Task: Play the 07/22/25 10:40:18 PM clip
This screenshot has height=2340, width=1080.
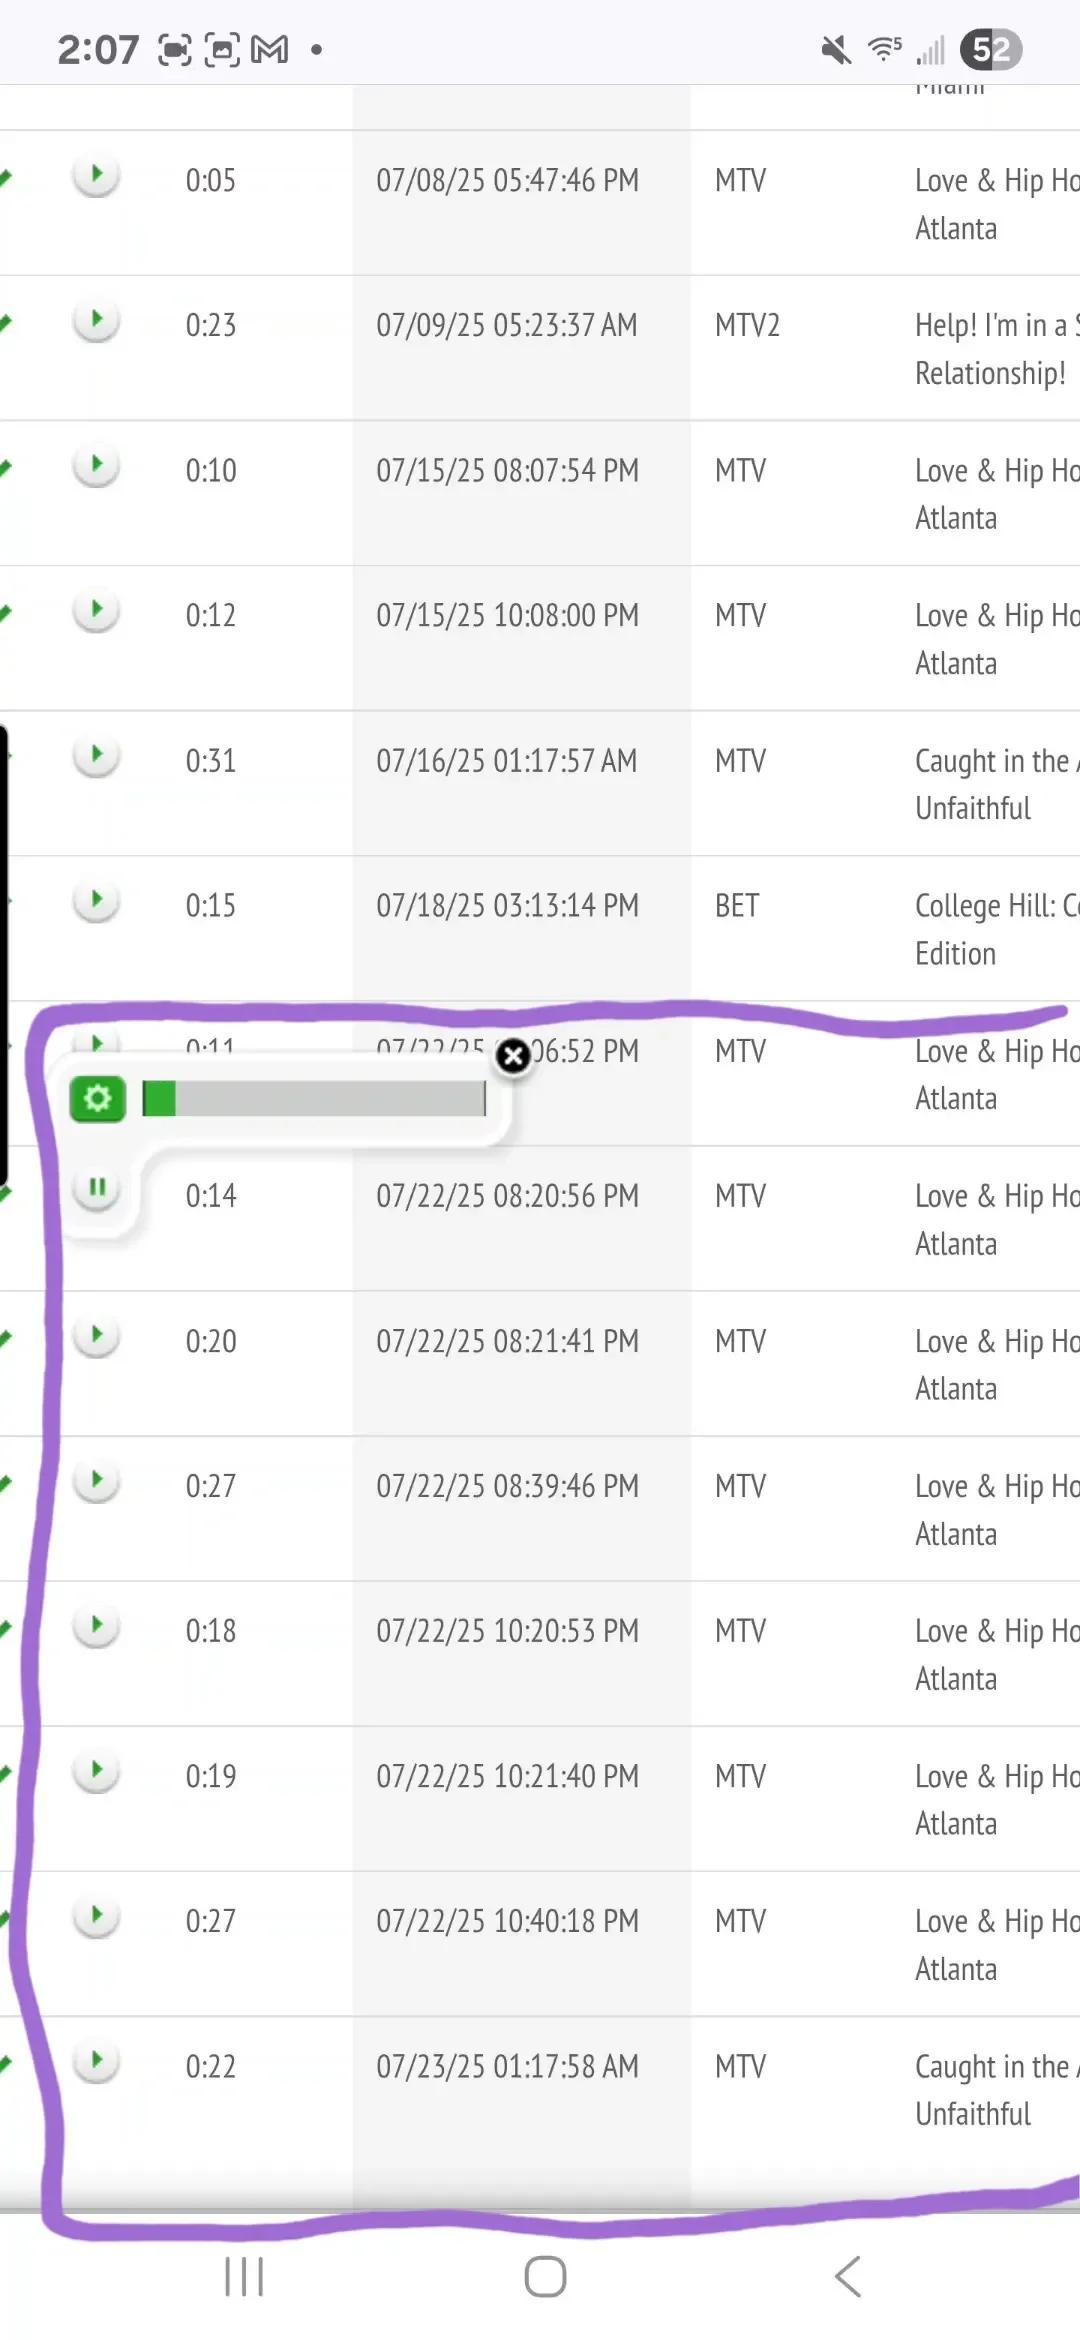Action: (x=96, y=1916)
